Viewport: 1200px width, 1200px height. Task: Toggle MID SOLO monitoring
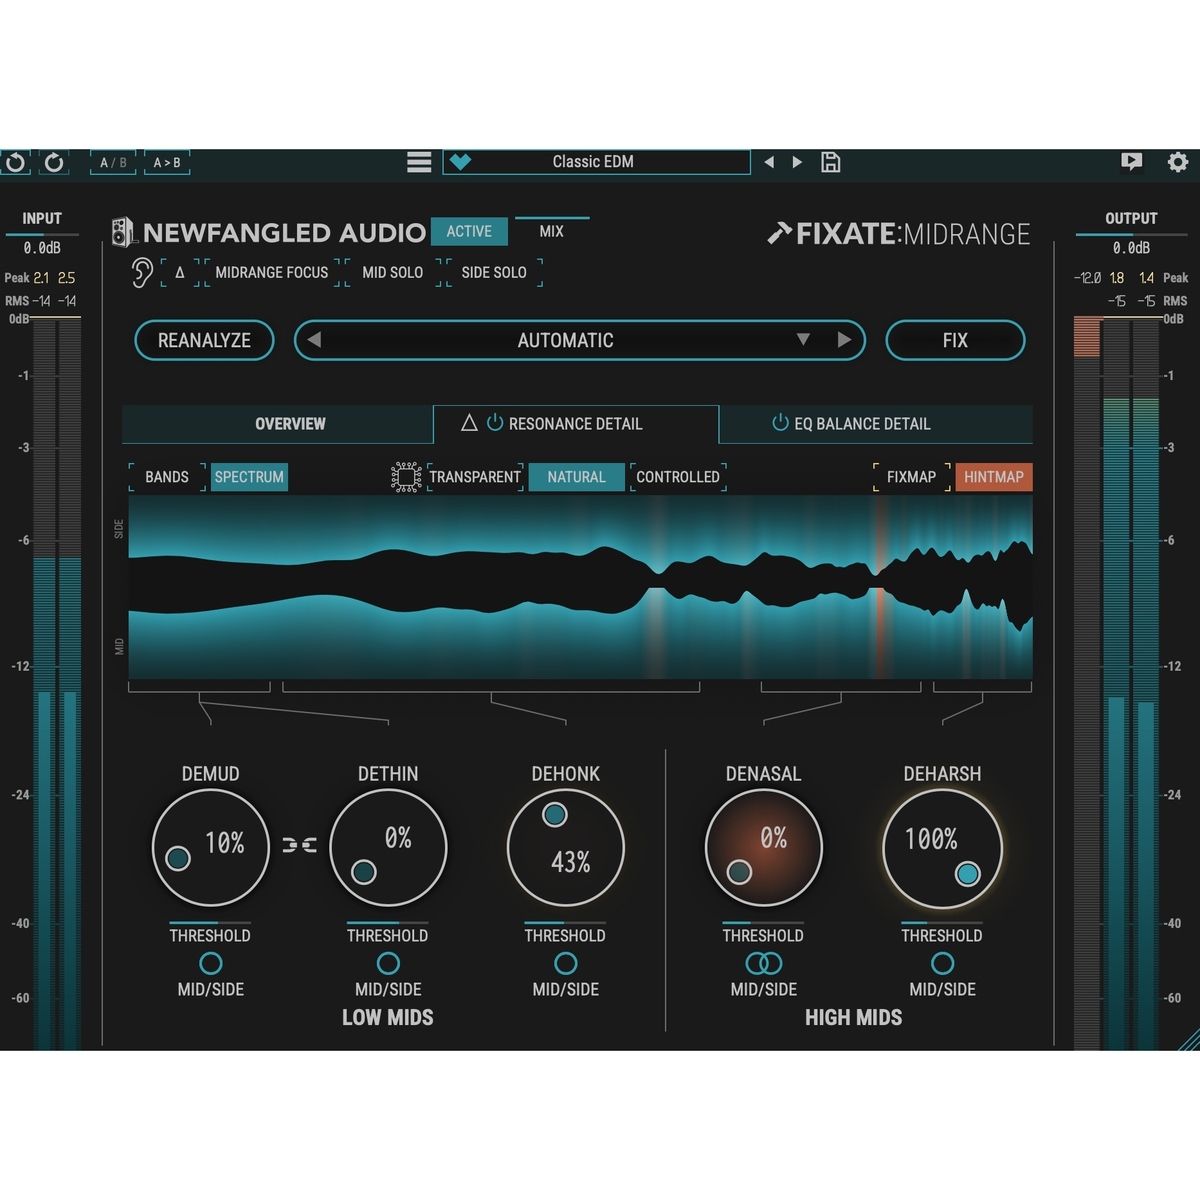point(392,272)
